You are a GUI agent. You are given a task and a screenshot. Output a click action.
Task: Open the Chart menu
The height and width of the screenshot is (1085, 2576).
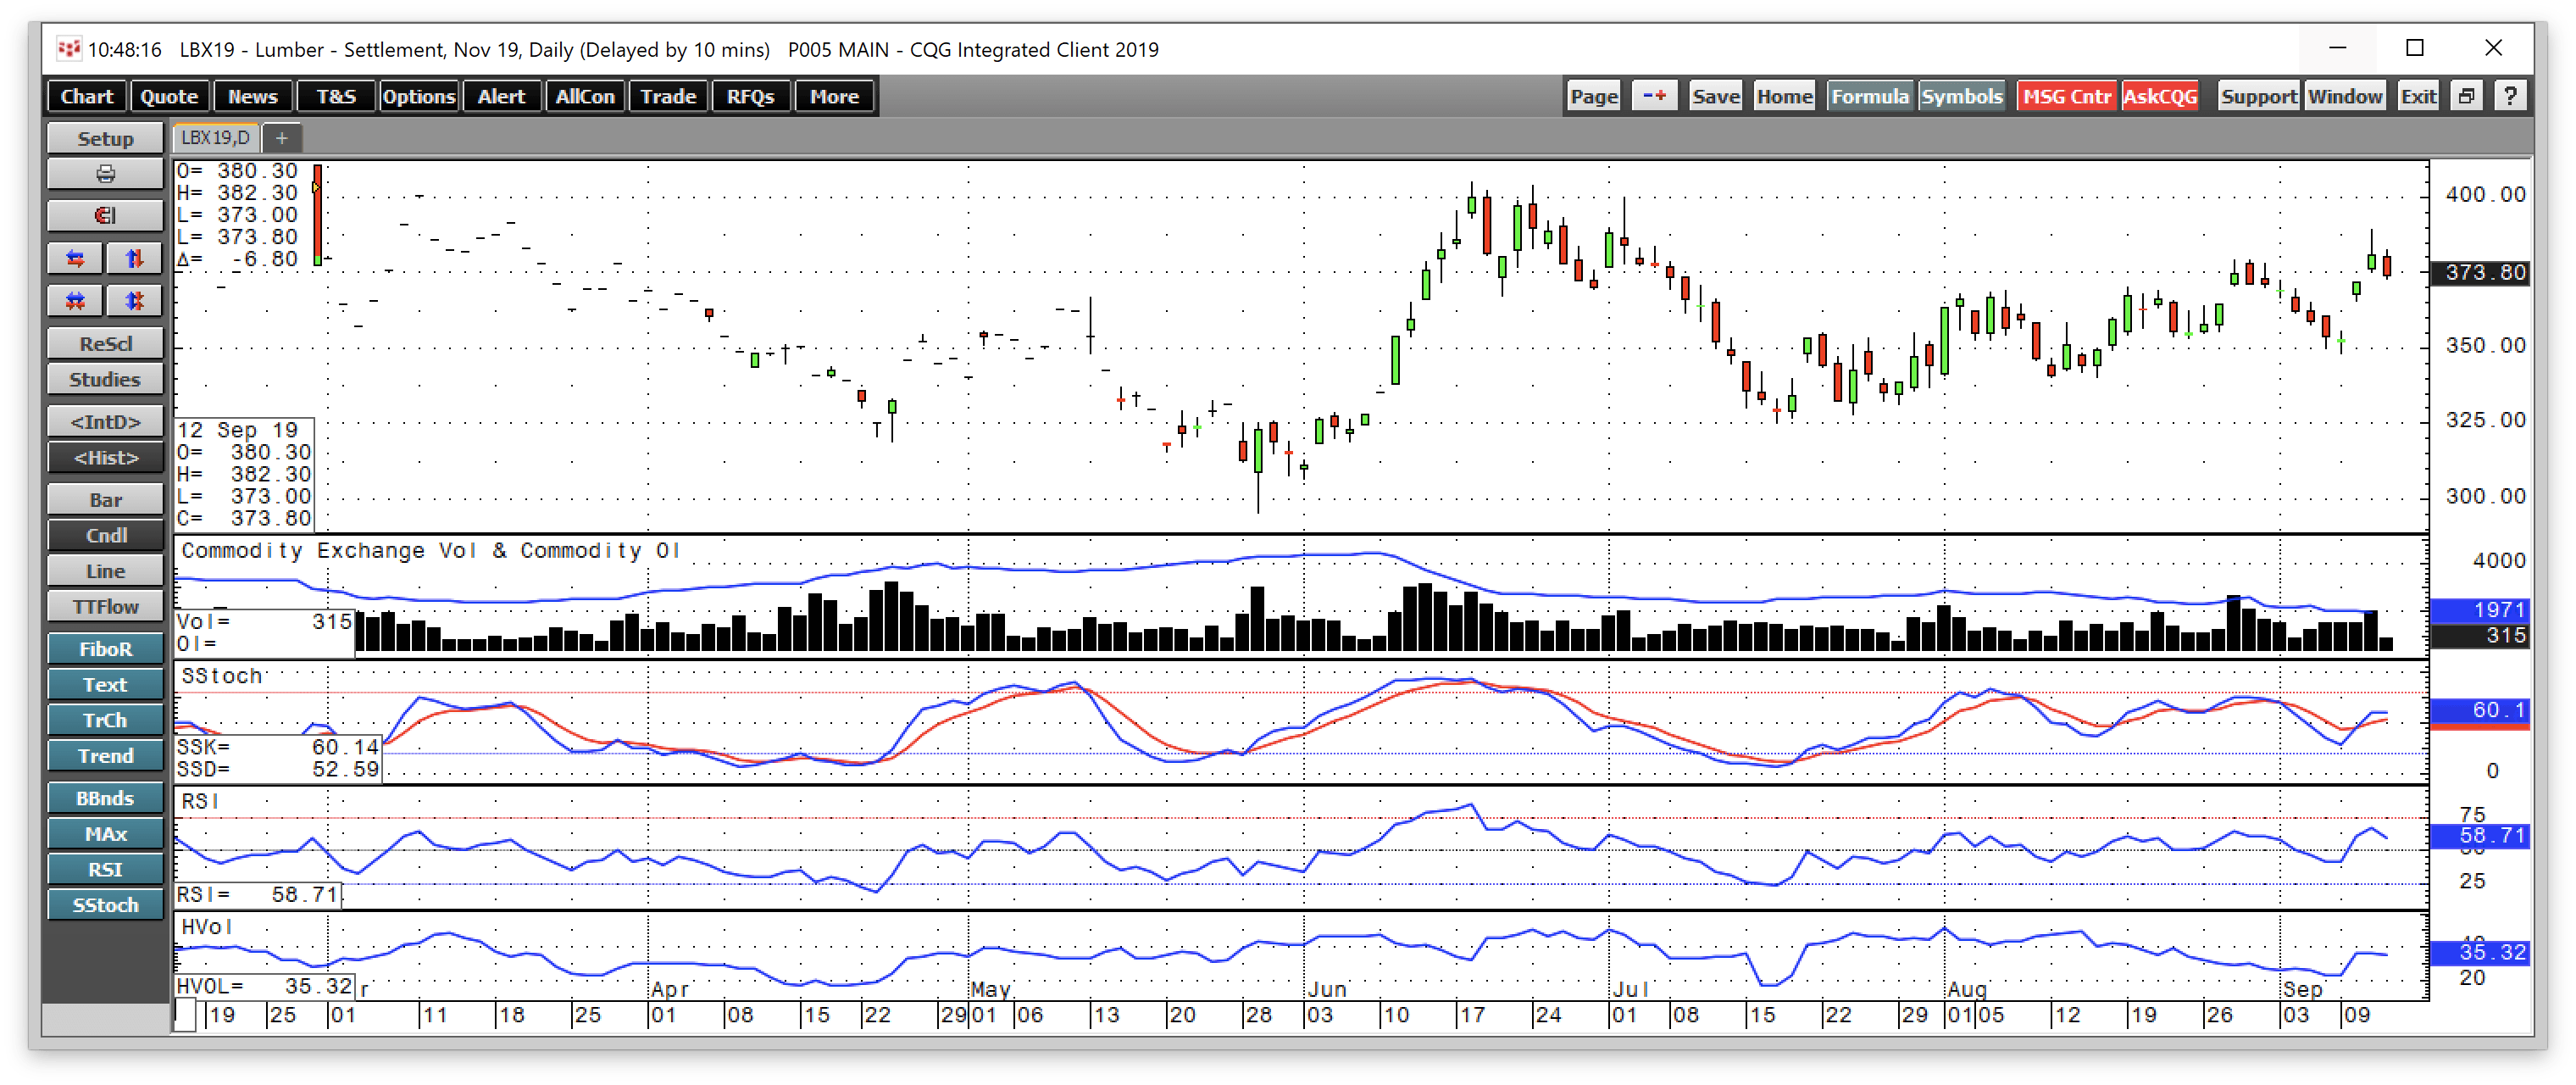coord(86,96)
